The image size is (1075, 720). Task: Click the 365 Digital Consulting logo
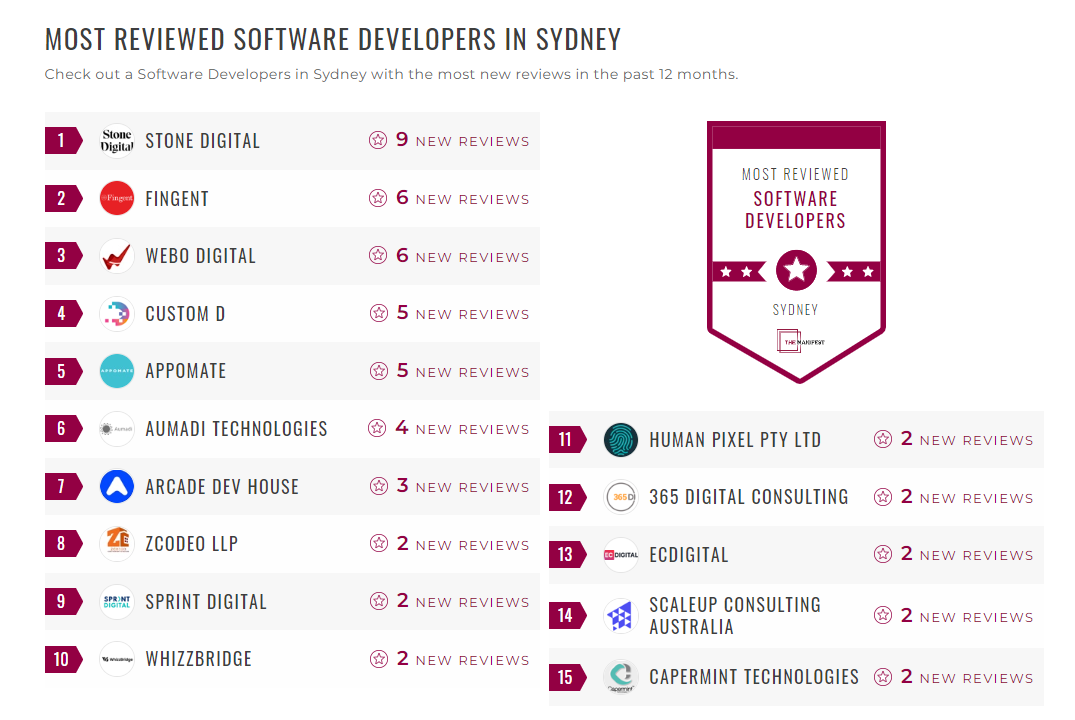point(621,497)
